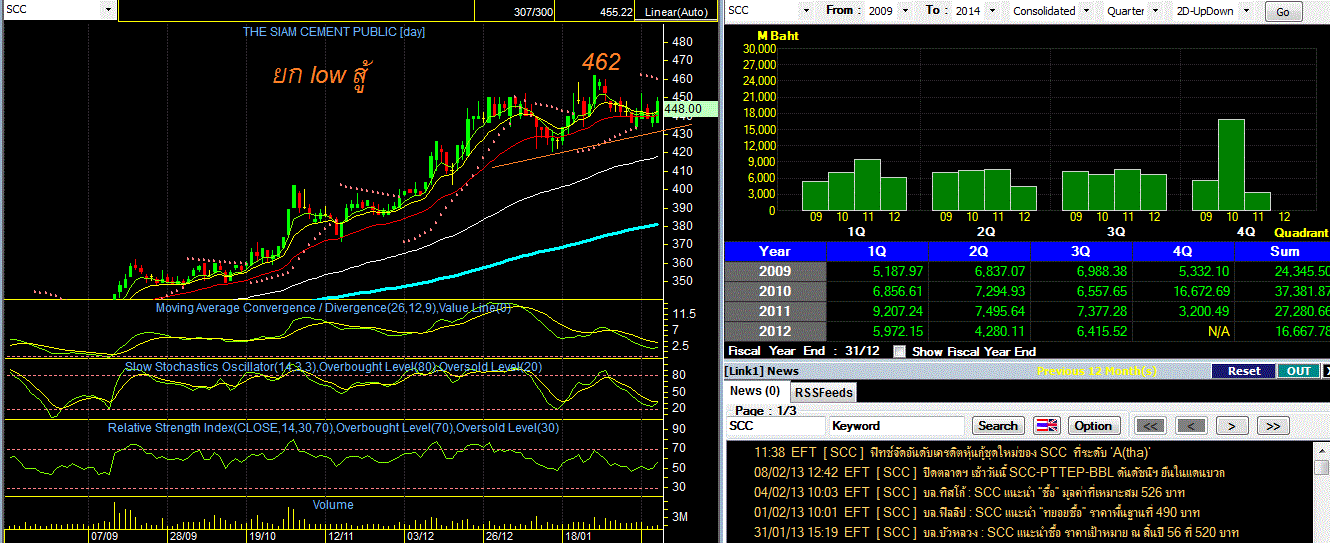Click the 462 price annotation on chart

(602, 62)
